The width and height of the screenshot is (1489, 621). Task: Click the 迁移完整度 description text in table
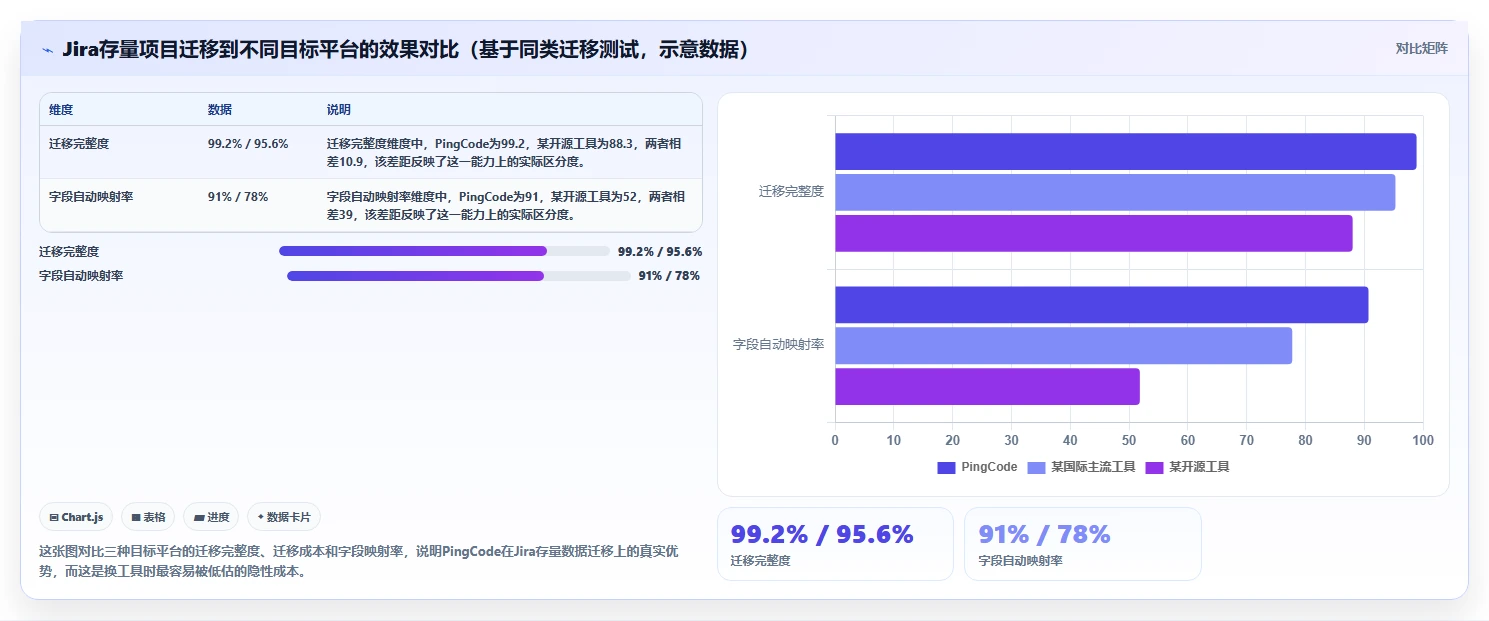tap(505, 152)
